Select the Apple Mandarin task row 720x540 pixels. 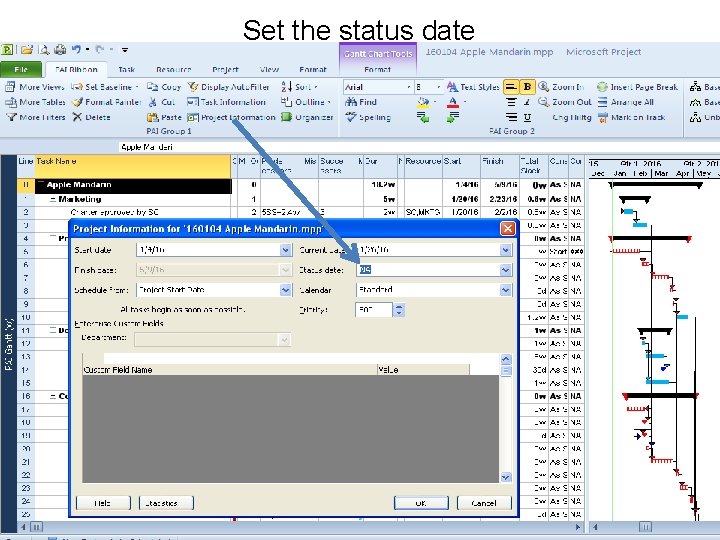click(x=134, y=185)
